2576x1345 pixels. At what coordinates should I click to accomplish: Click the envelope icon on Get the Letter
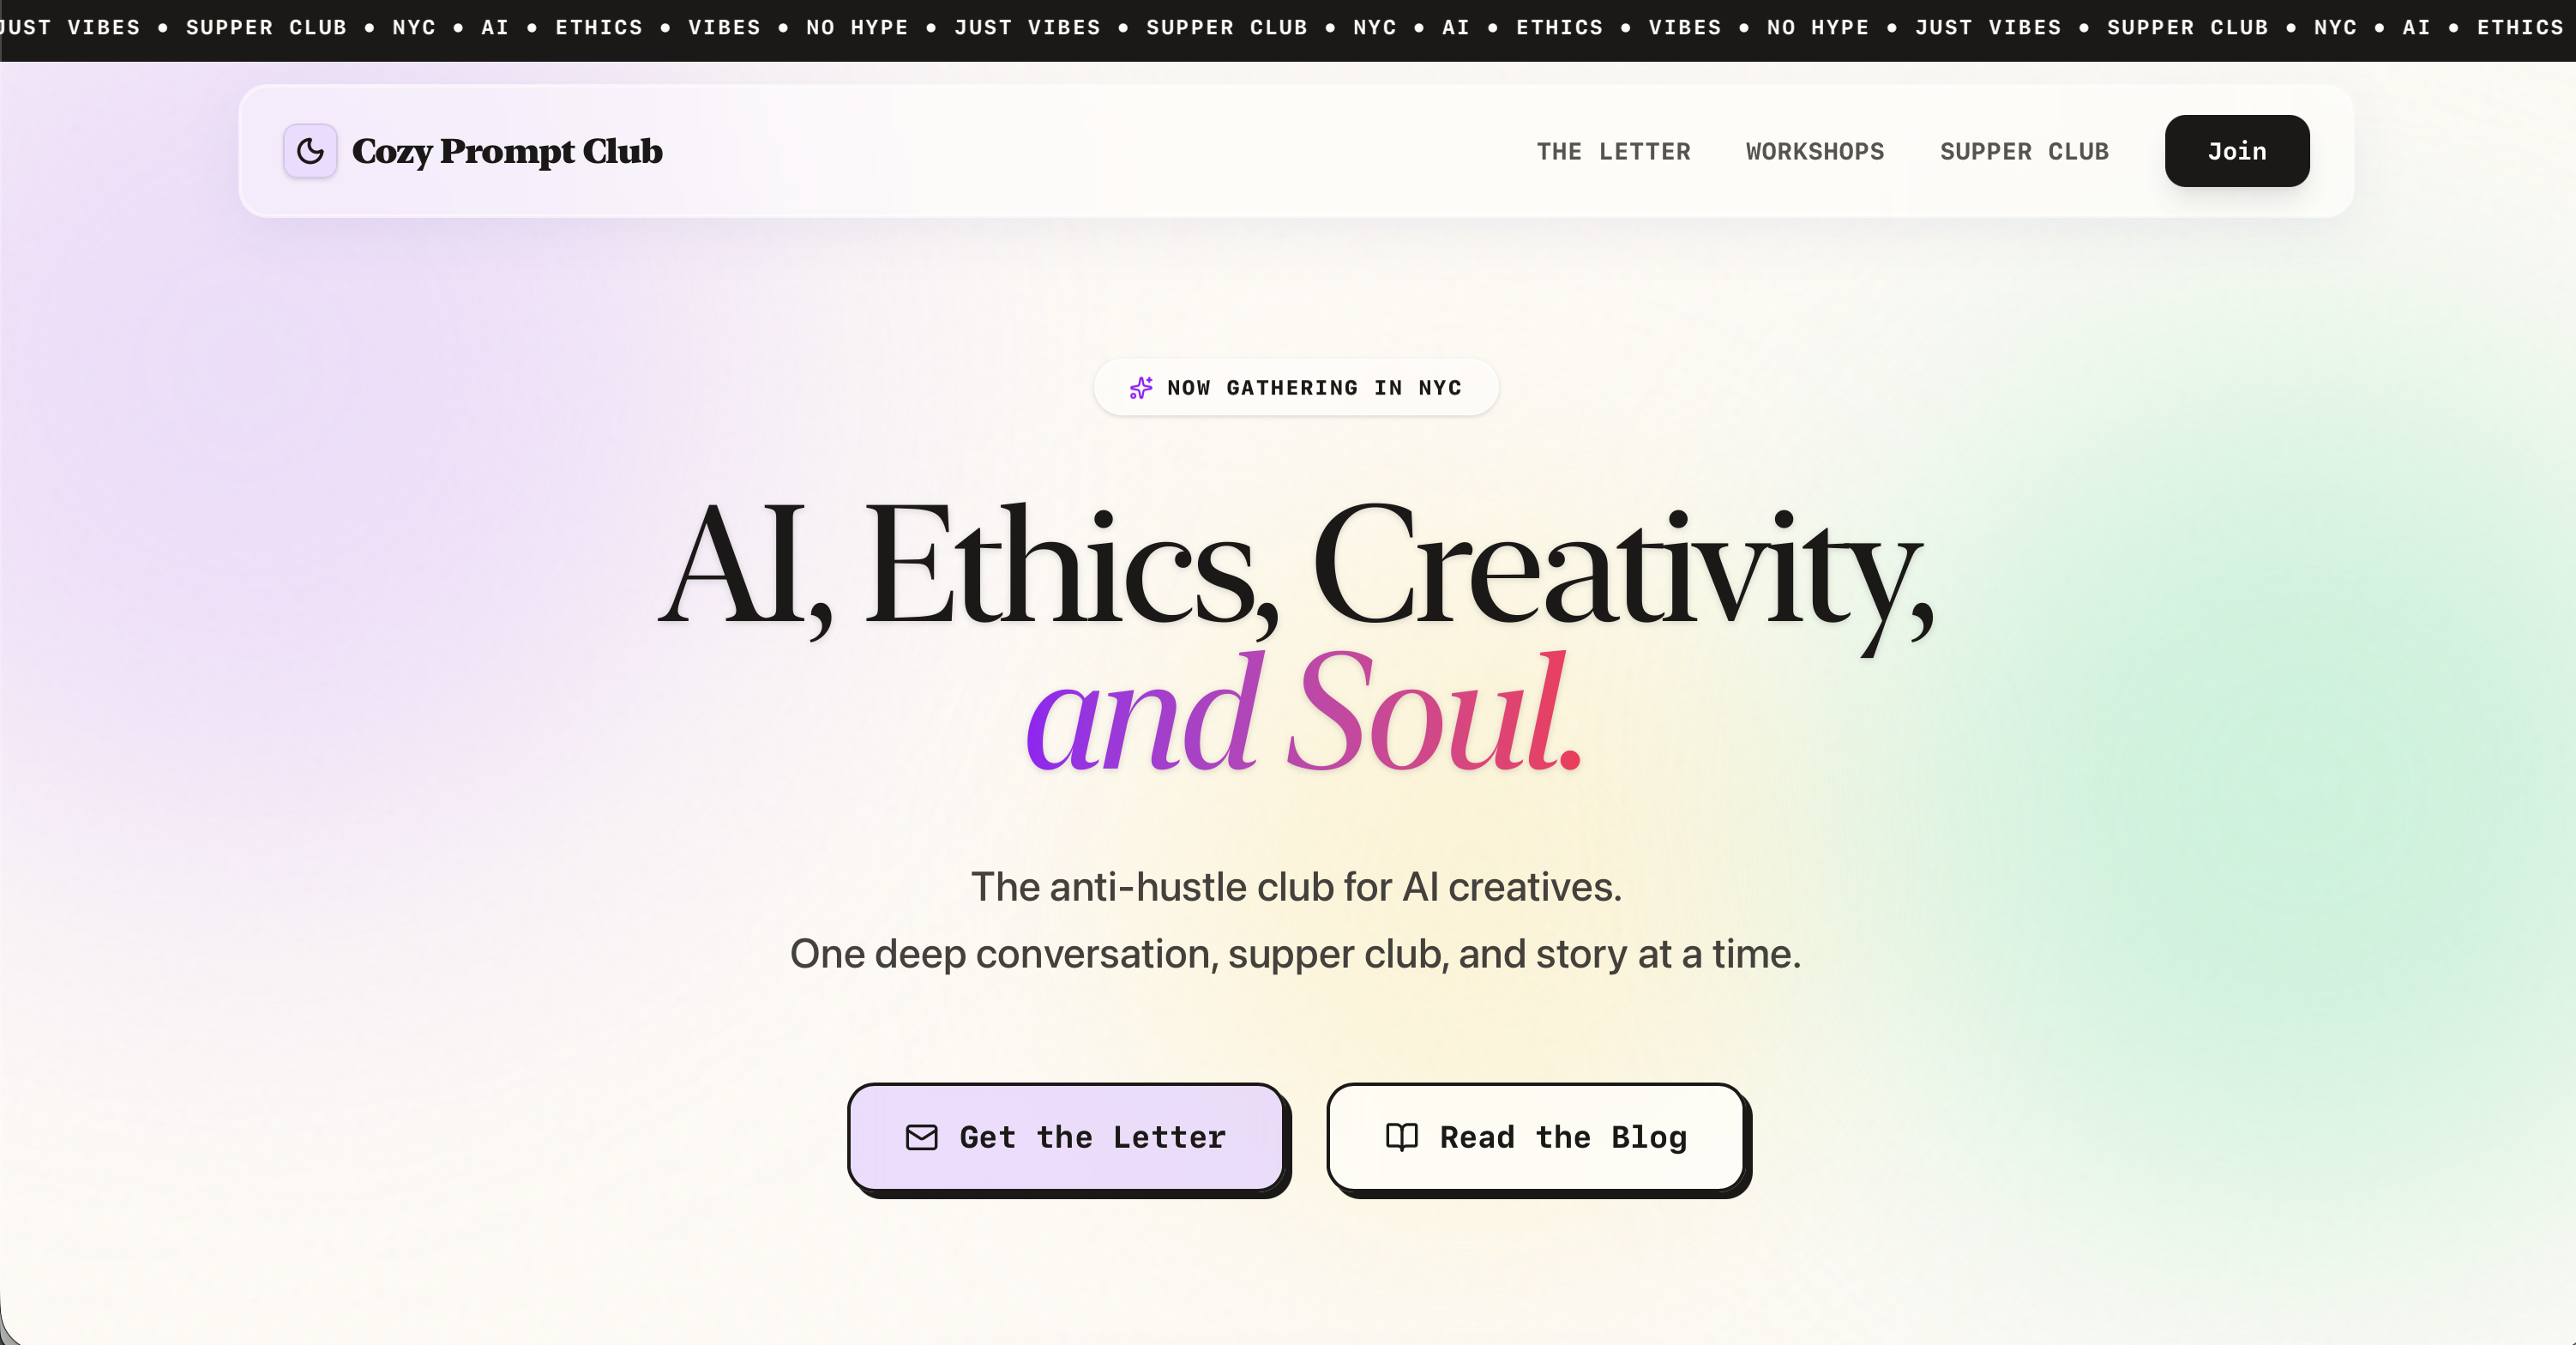pos(921,1138)
